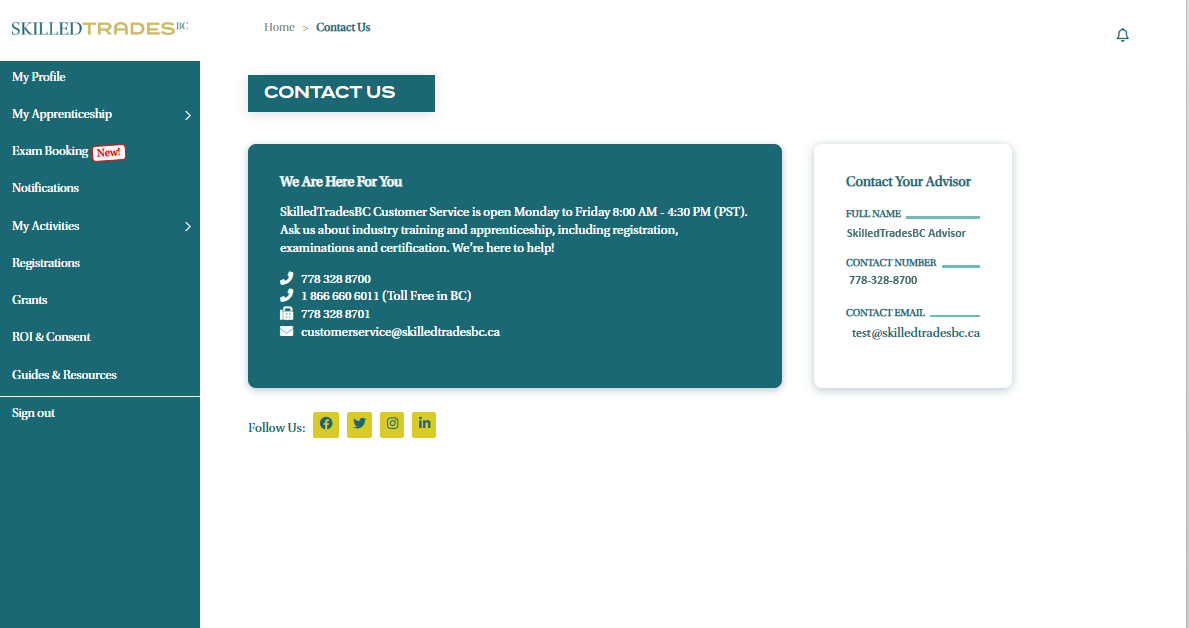This screenshot has width=1189, height=628.
Task: Open Exam Booking in the sidebar
Action: 50,151
